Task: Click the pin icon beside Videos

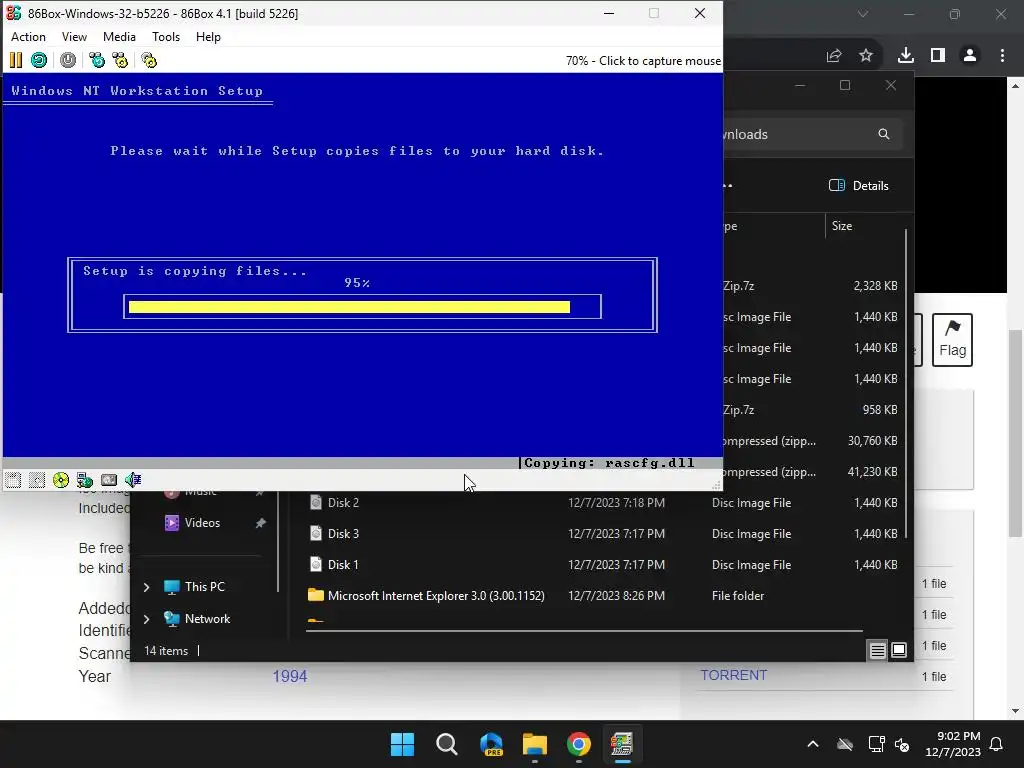Action: coord(261,523)
